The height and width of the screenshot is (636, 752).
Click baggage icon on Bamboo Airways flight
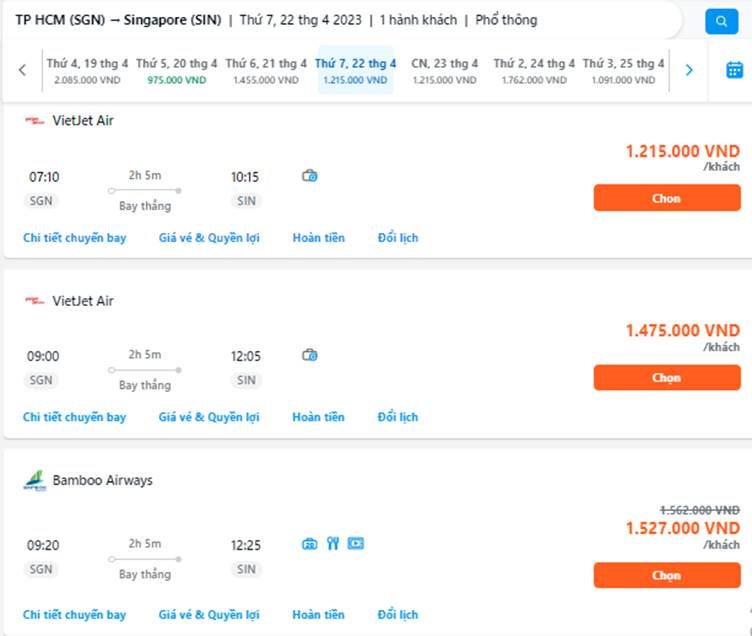pyautogui.click(x=310, y=544)
